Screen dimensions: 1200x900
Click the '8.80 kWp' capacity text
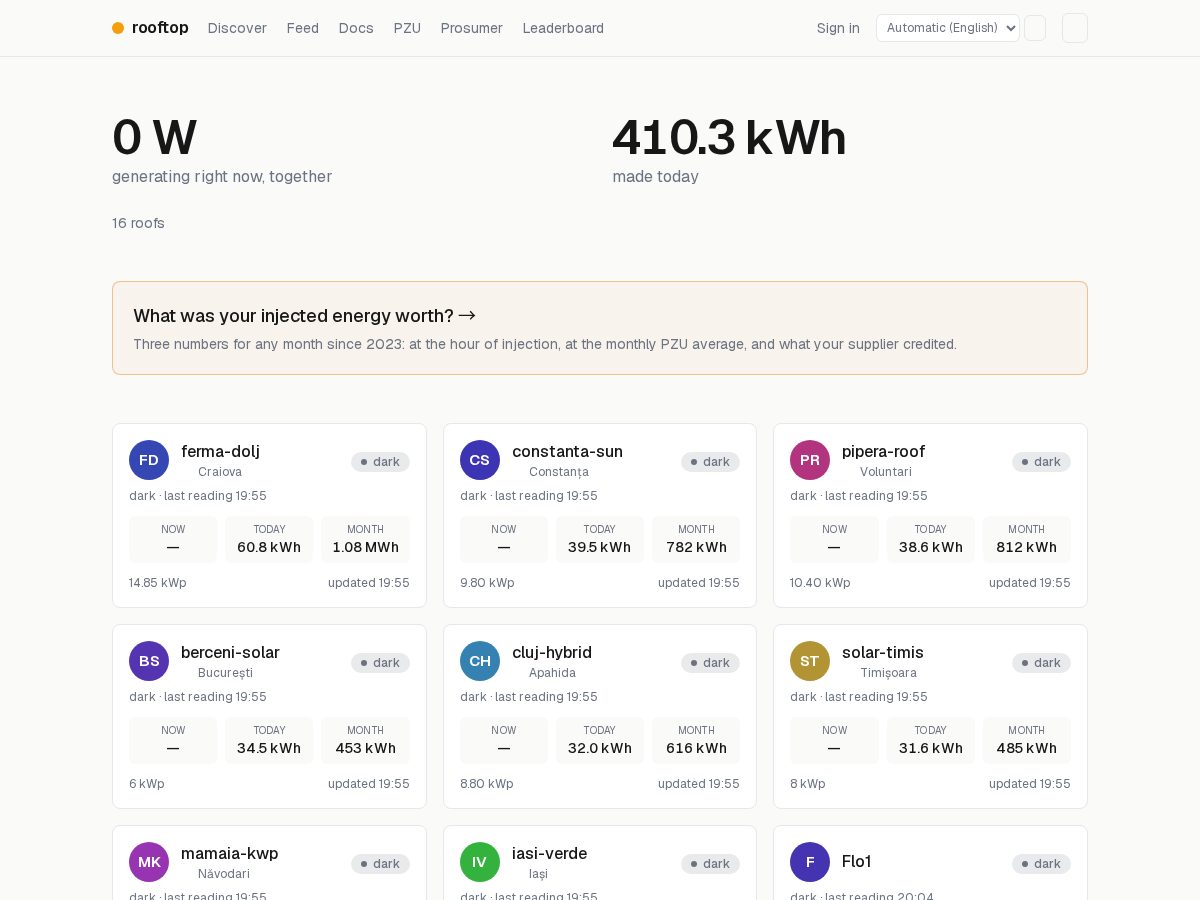click(486, 784)
